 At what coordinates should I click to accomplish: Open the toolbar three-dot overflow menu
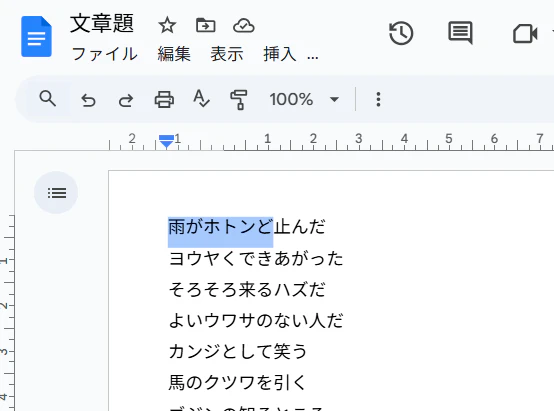coord(378,99)
